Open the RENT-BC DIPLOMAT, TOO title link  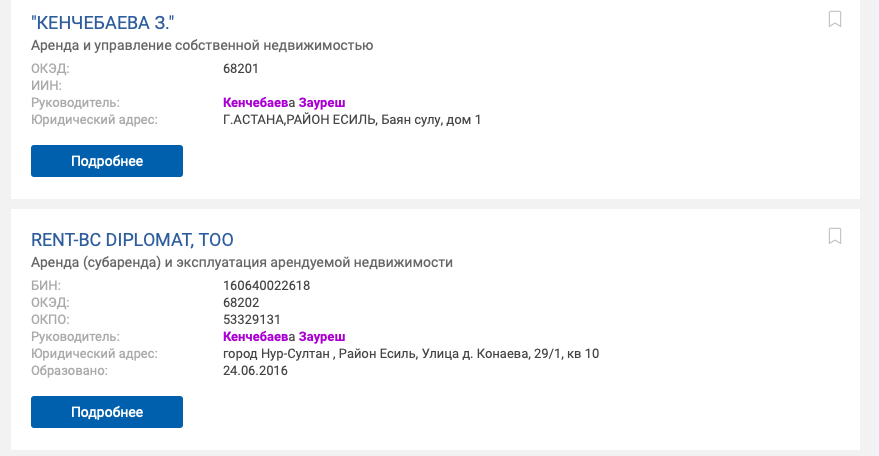132,240
